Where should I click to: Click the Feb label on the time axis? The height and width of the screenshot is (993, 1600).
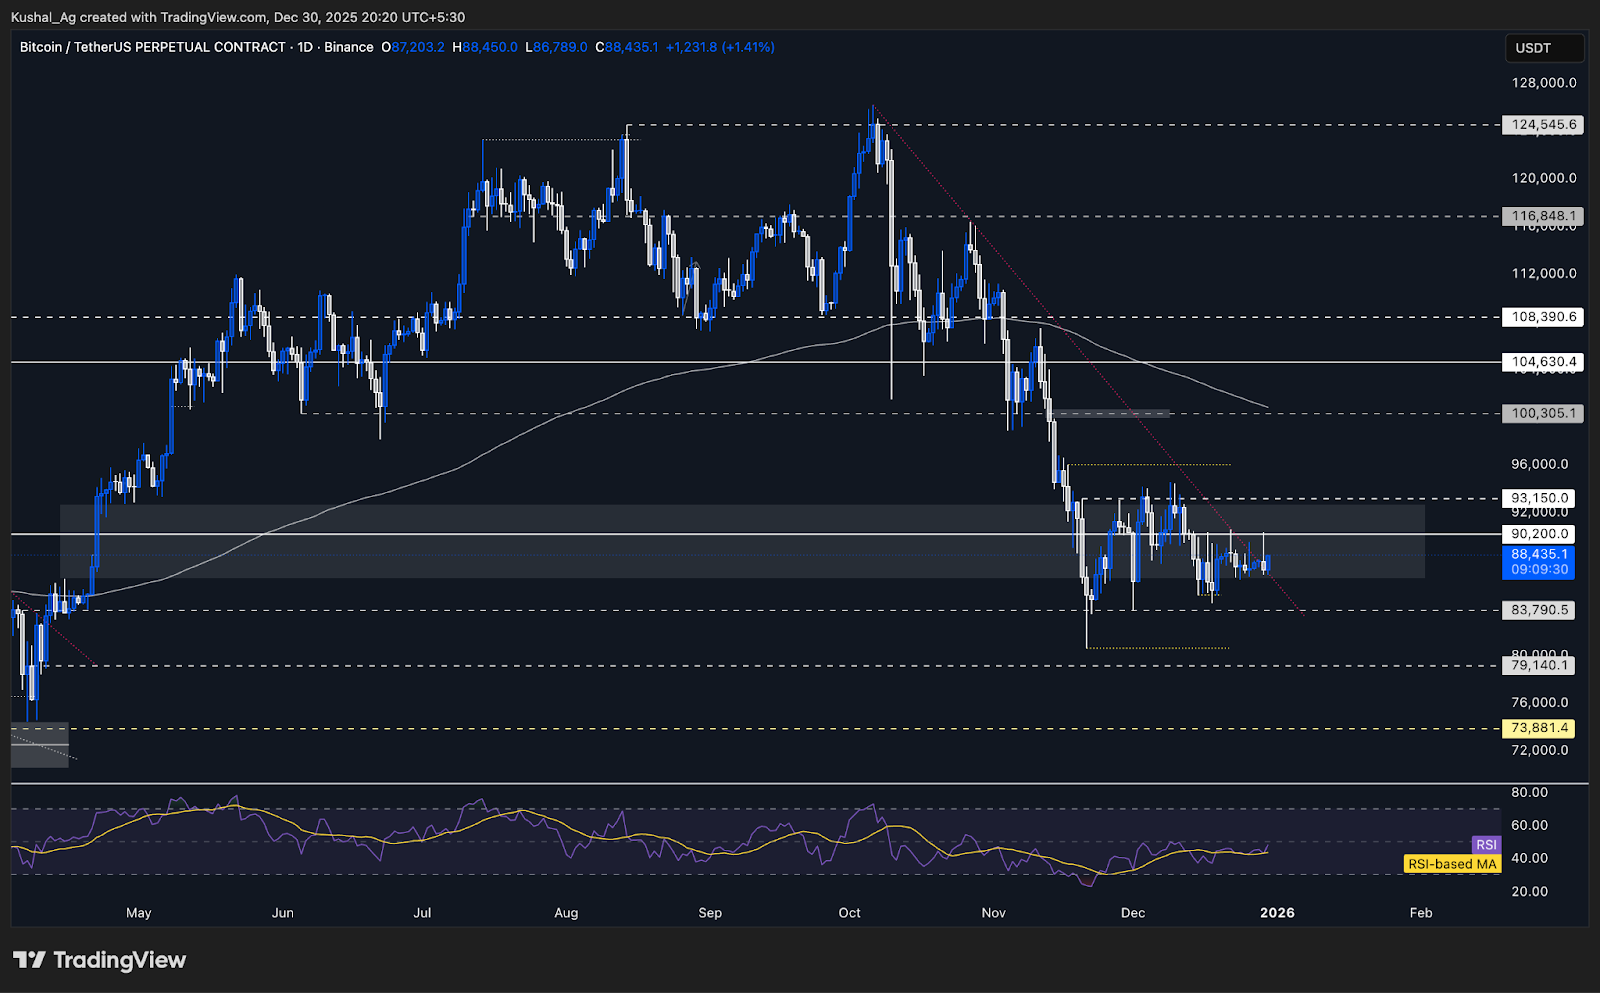pyautogui.click(x=1420, y=912)
